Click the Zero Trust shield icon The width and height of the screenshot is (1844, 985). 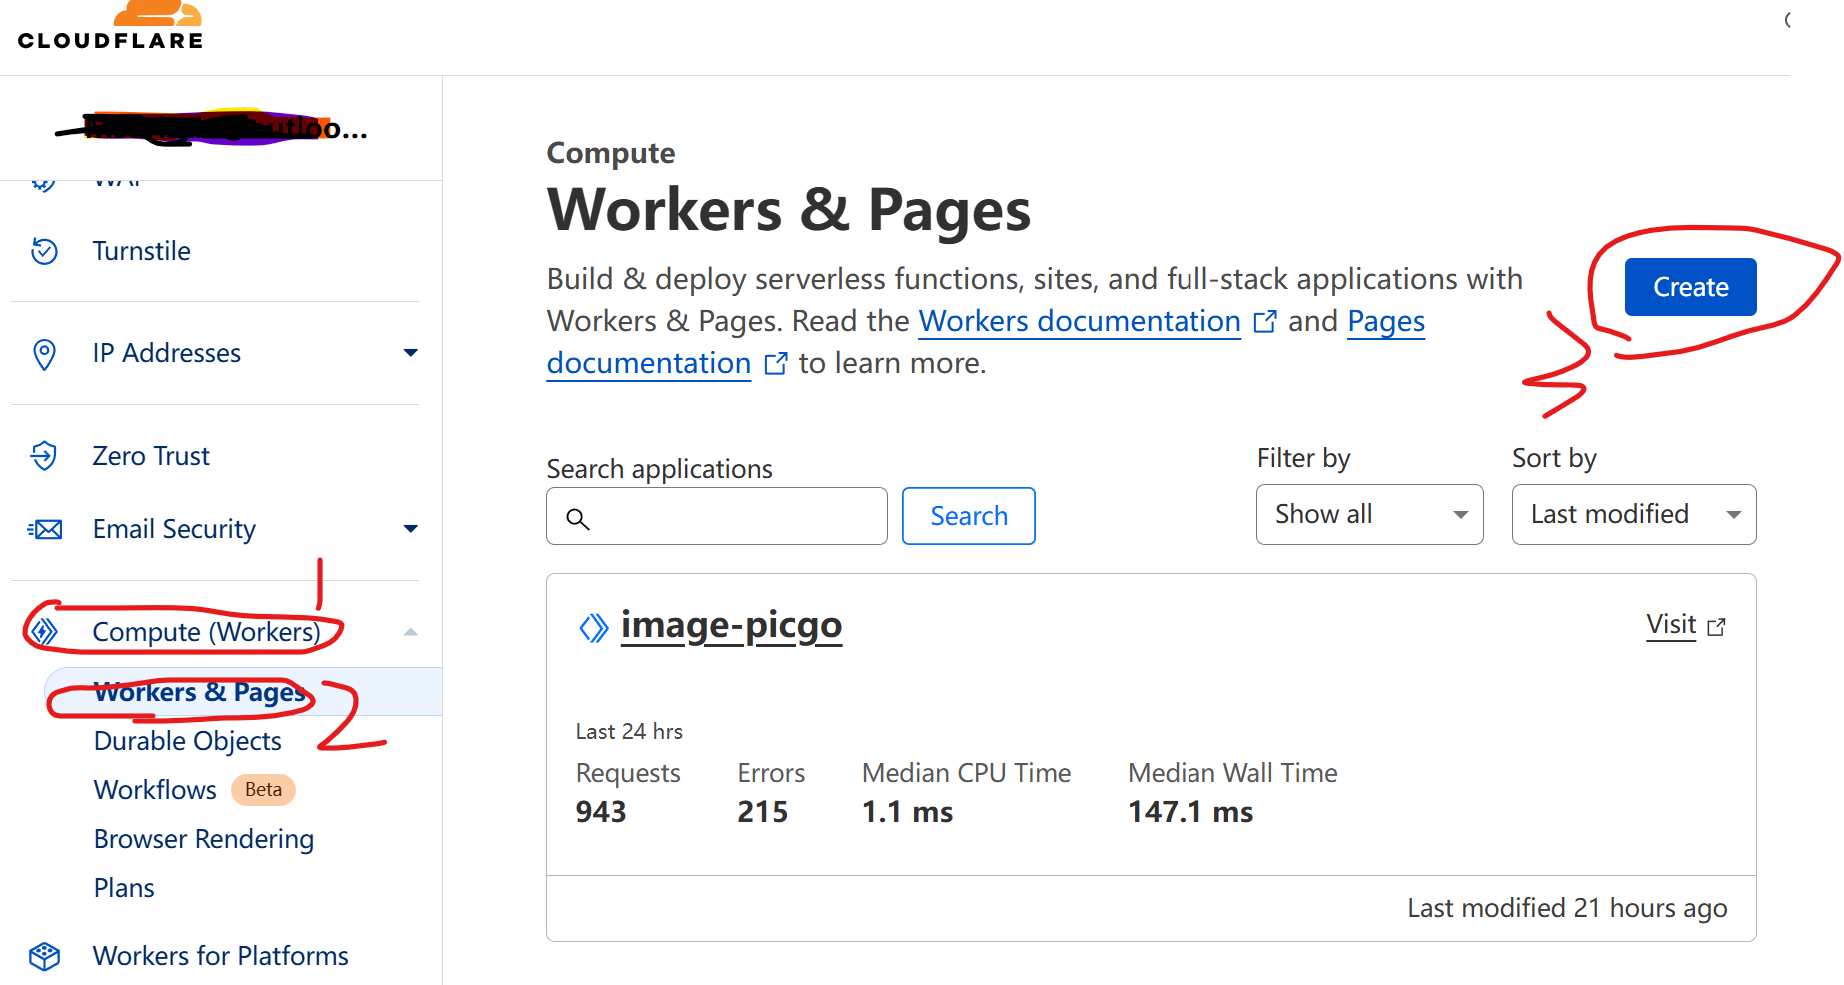point(44,456)
